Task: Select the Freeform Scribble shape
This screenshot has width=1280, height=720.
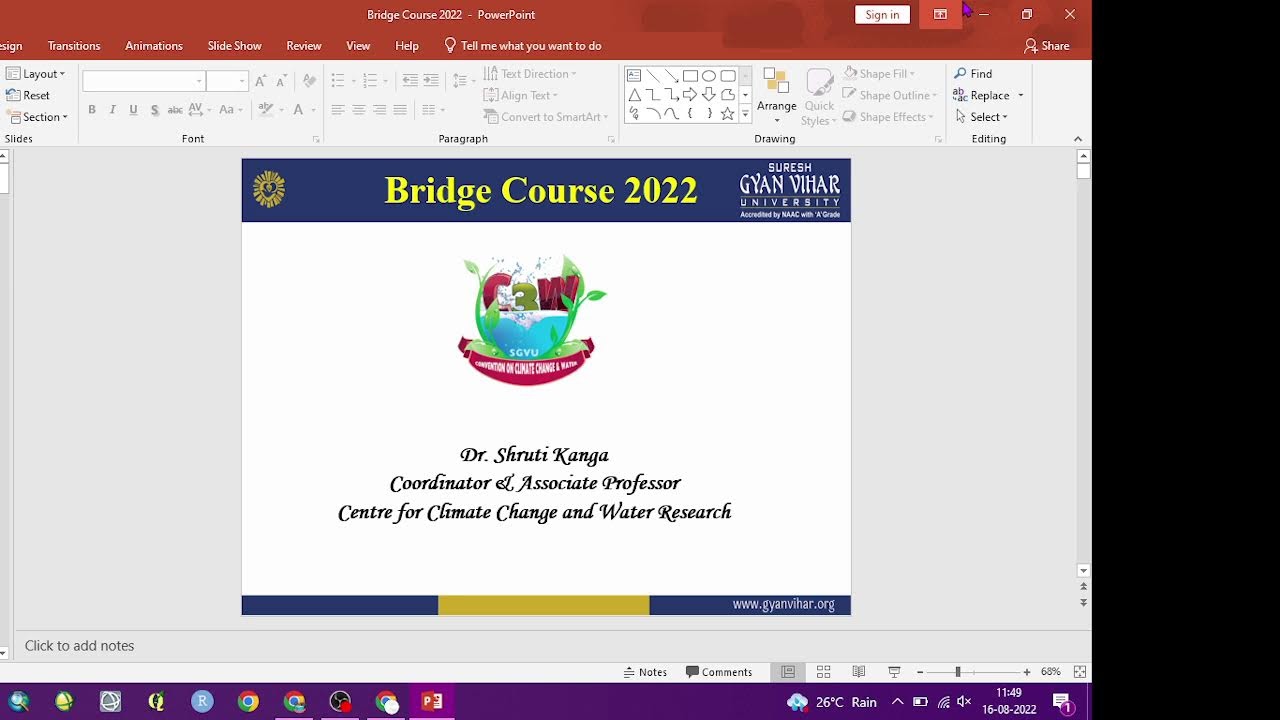Action: (x=634, y=114)
